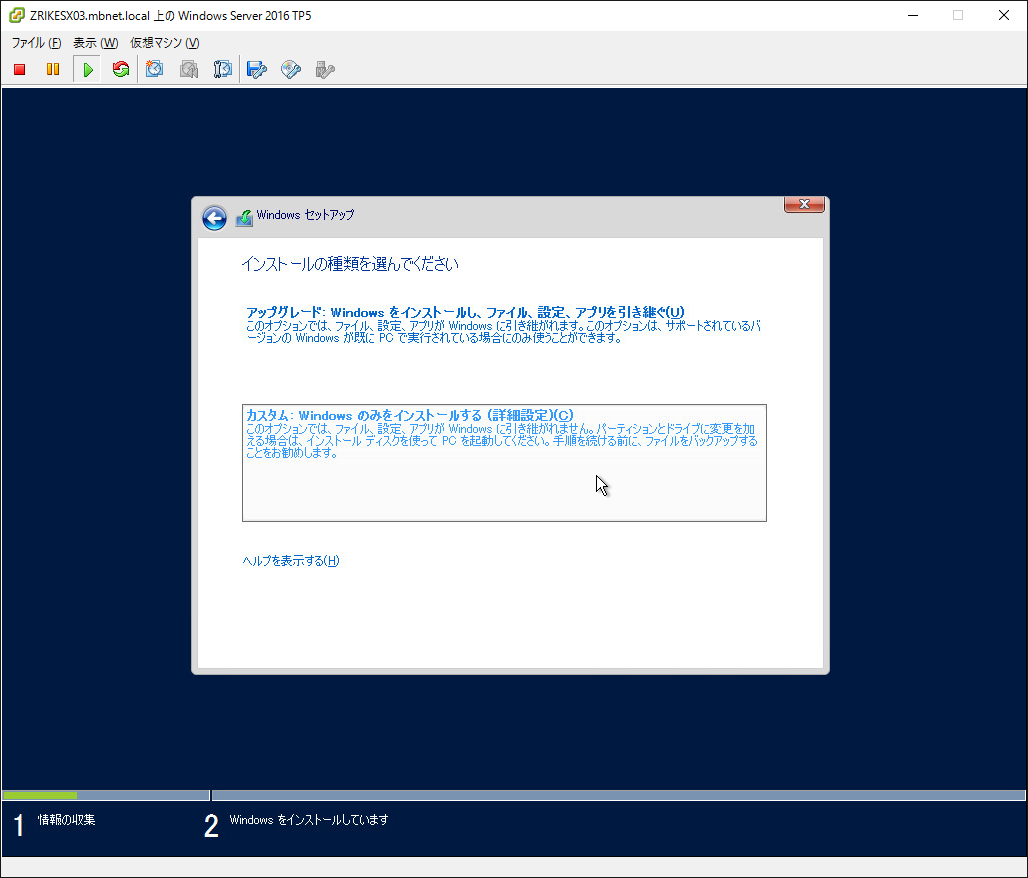The width and height of the screenshot is (1028, 878).
Task: Click the green setup progress bar
Action: (x=40, y=795)
